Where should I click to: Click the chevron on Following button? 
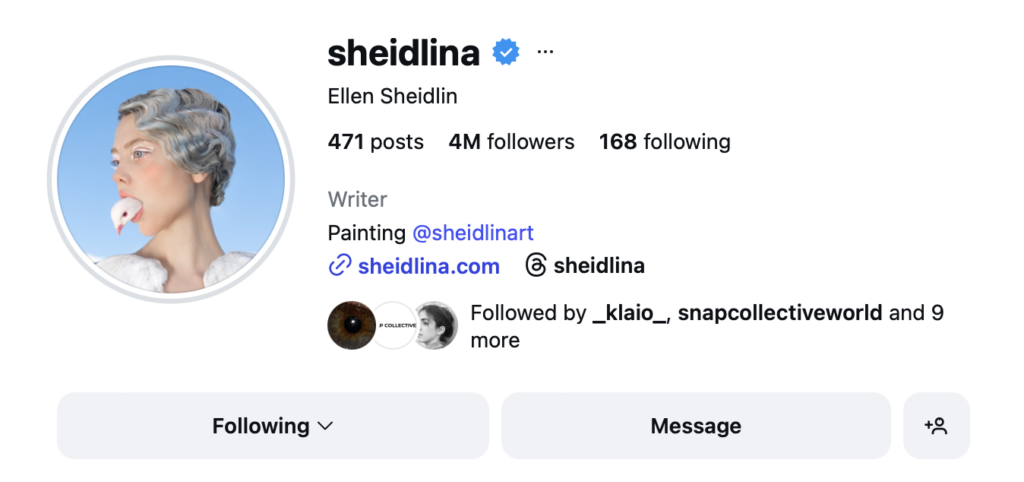pyautogui.click(x=325, y=426)
